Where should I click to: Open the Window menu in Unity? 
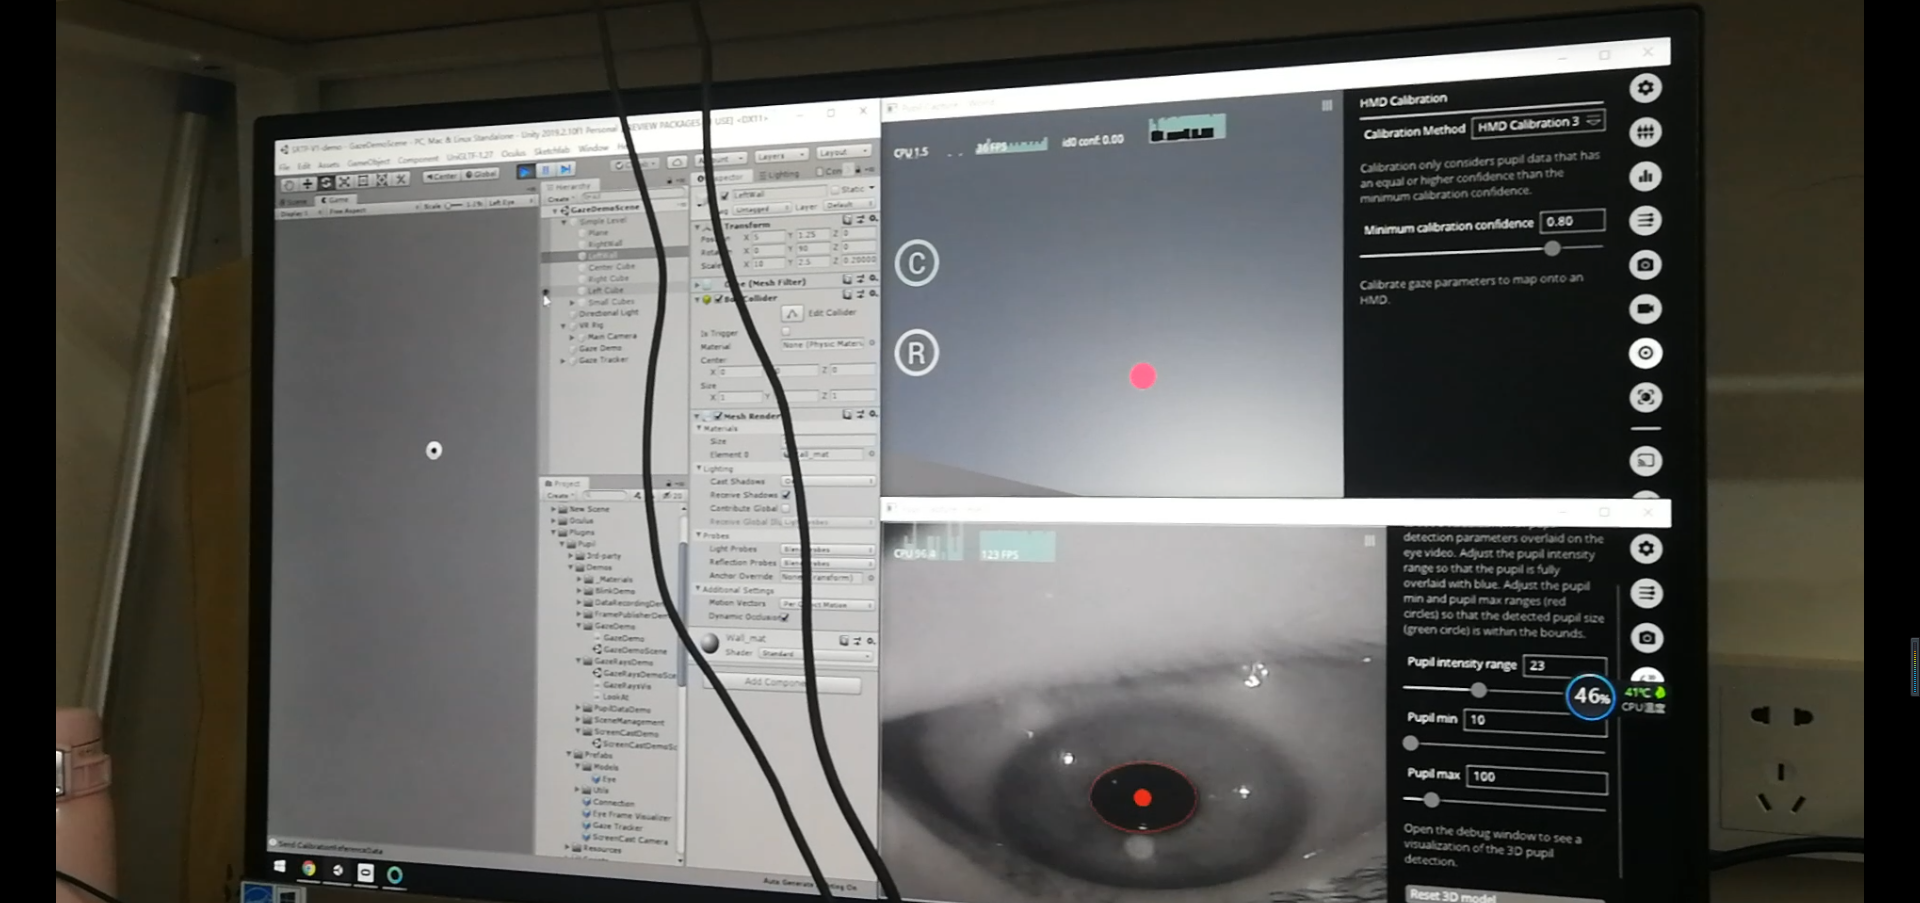593,148
